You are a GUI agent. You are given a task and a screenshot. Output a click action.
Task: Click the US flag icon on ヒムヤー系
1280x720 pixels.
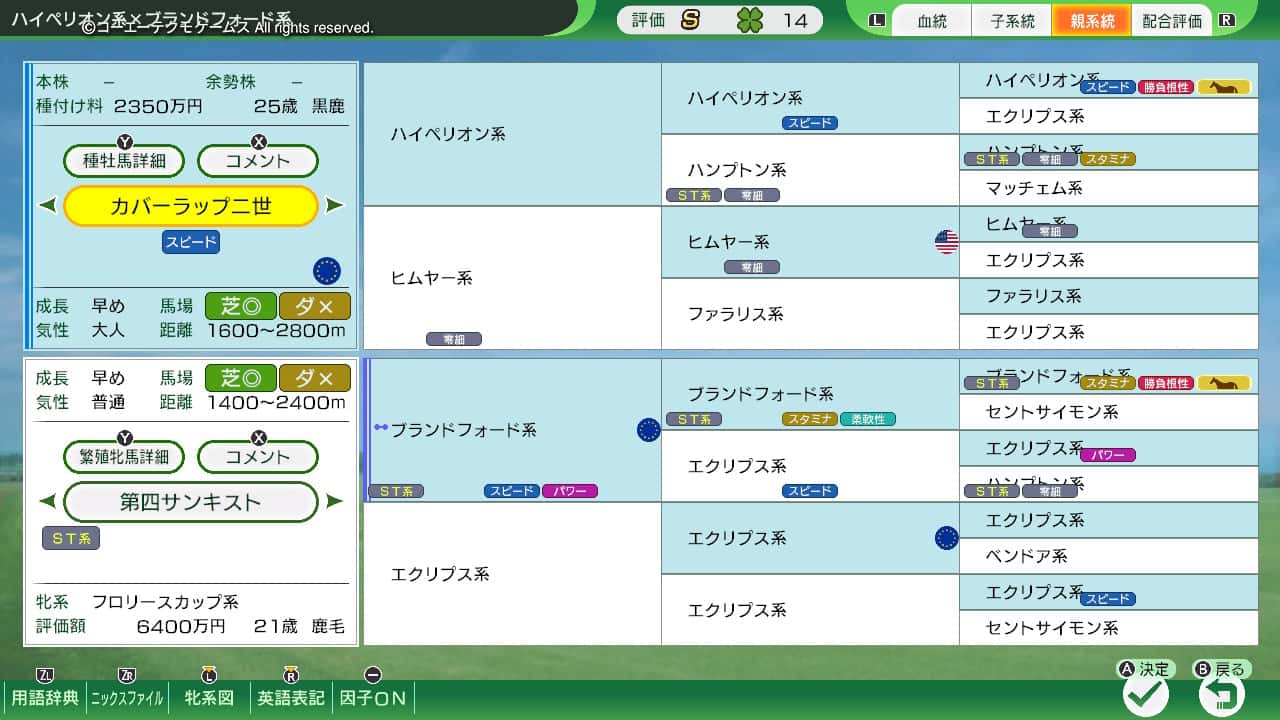click(x=946, y=241)
